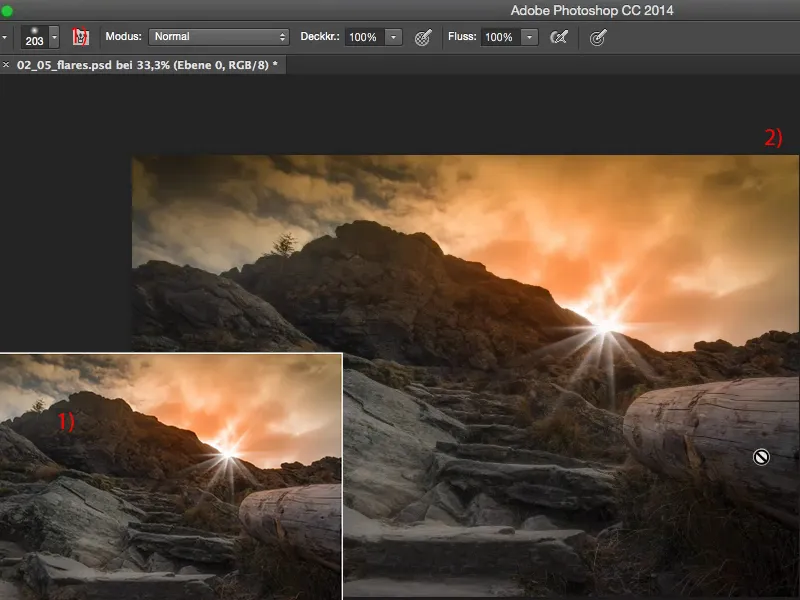
Task: Open the brush preset picker showing 203
Action: tap(33, 37)
